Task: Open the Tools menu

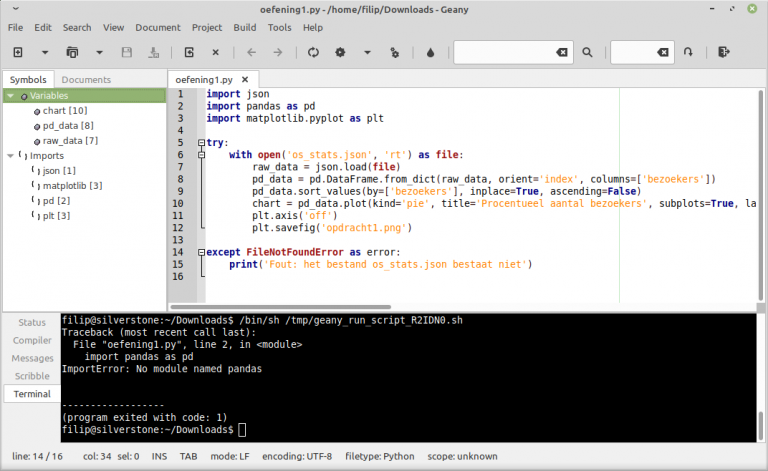Action: 279,27
